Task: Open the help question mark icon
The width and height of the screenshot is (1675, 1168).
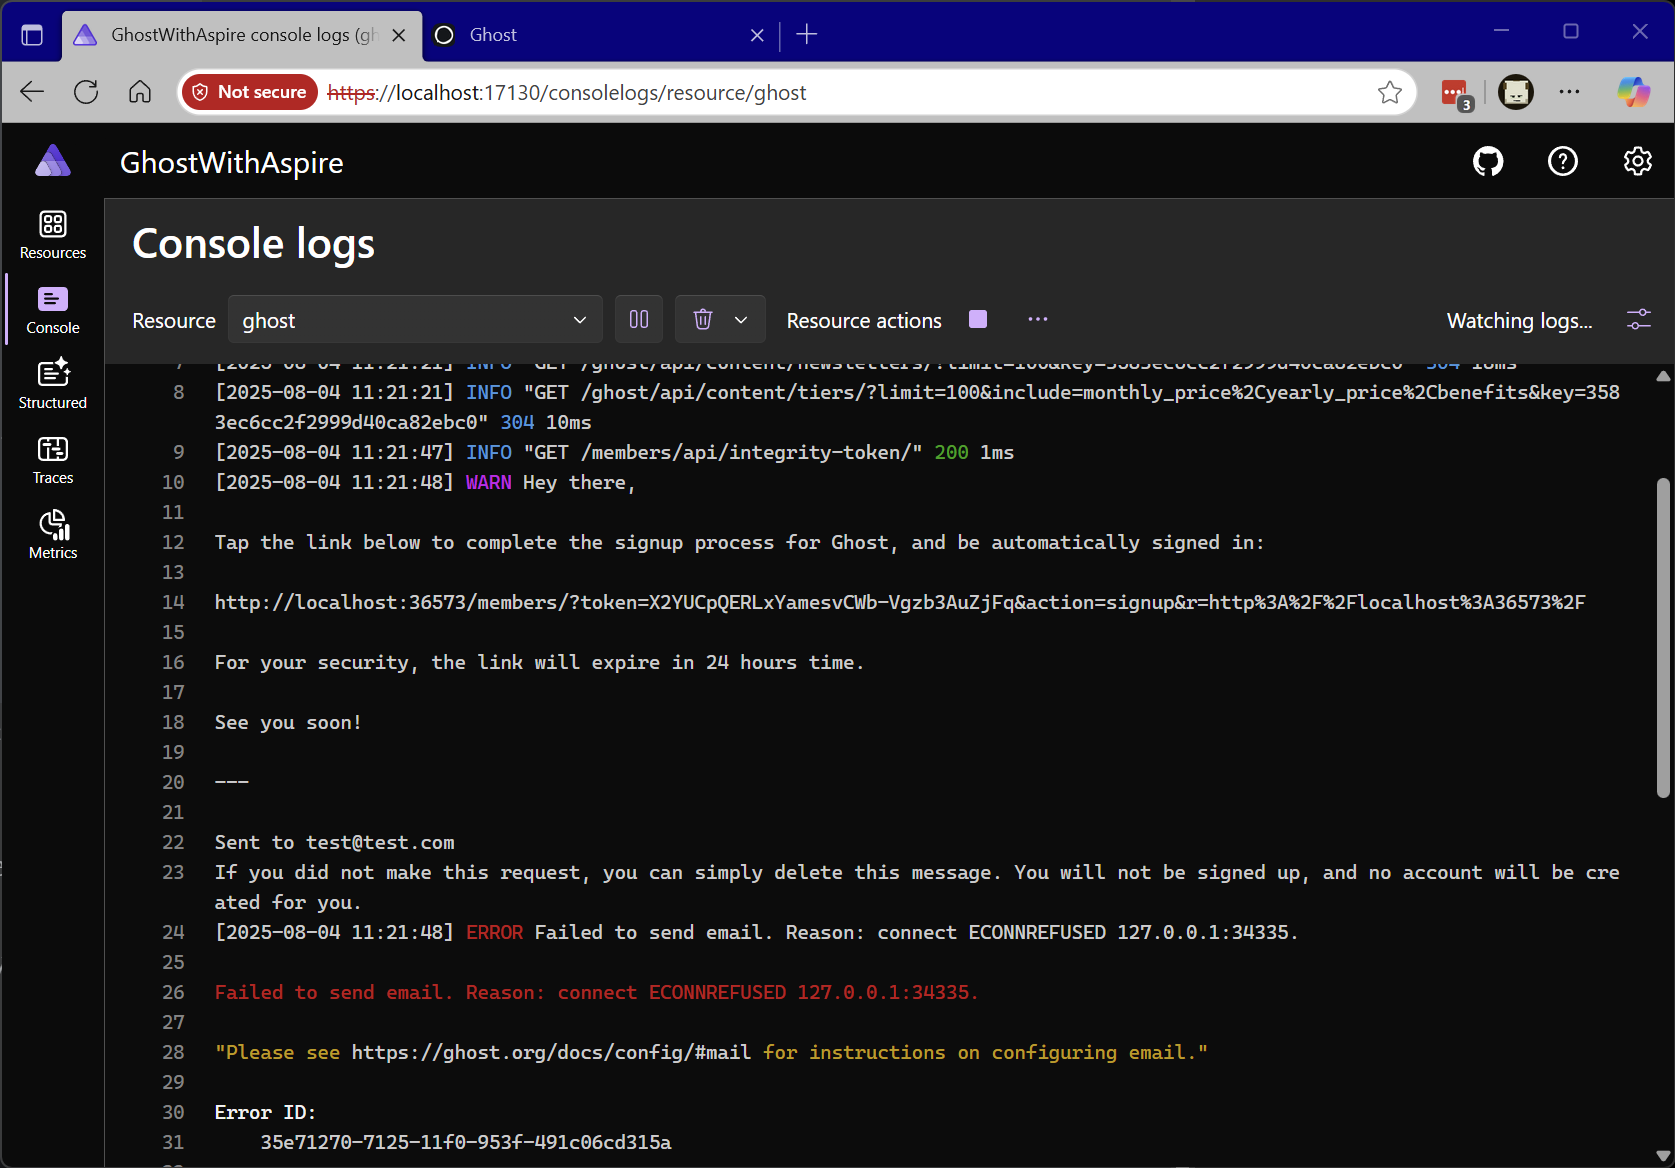Action: pyautogui.click(x=1562, y=161)
